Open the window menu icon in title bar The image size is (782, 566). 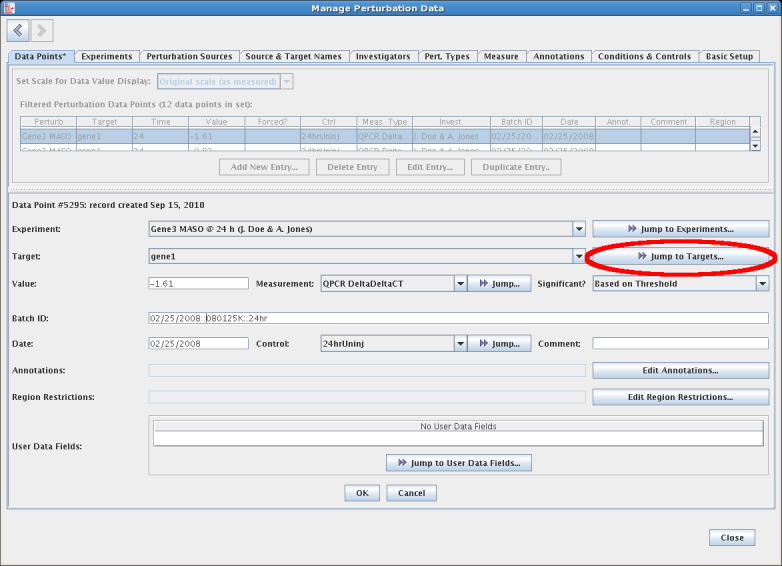click(9, 8)
